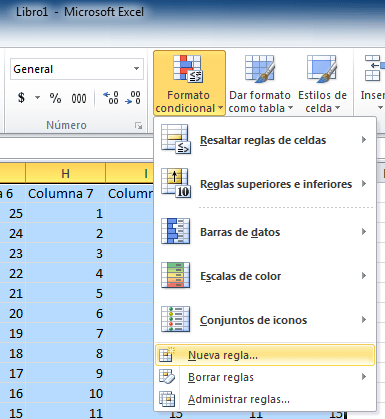Expand the Insertar dropdown arrow

tap(380, 108)
